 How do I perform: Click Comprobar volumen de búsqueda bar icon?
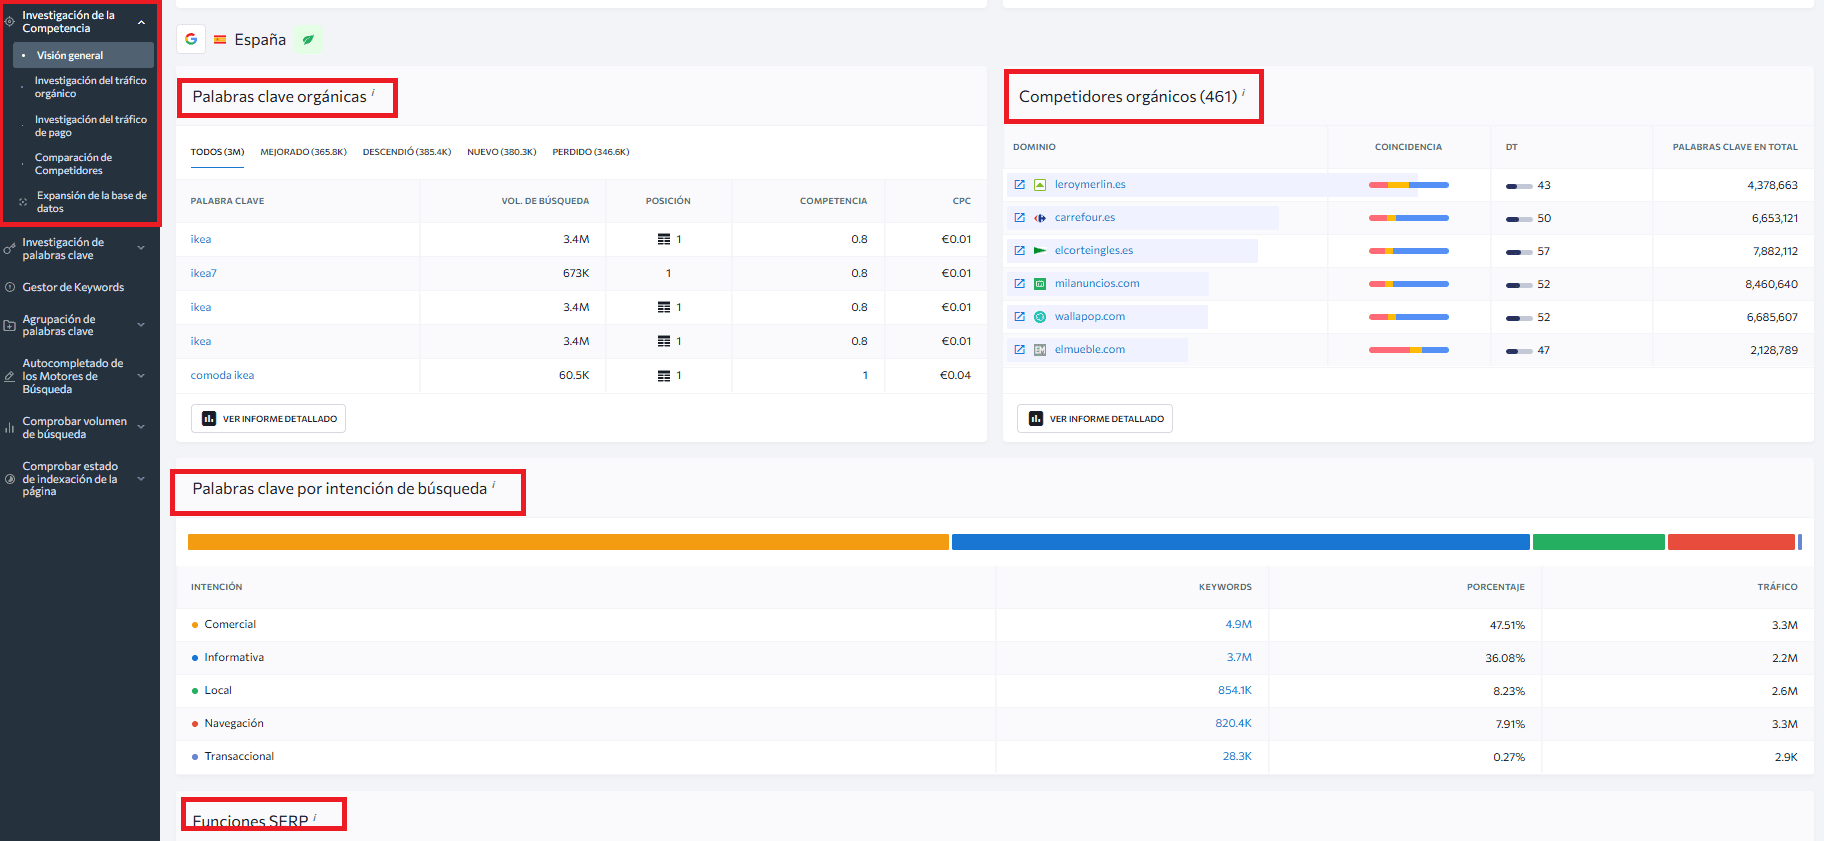click(x=10, y=428)
